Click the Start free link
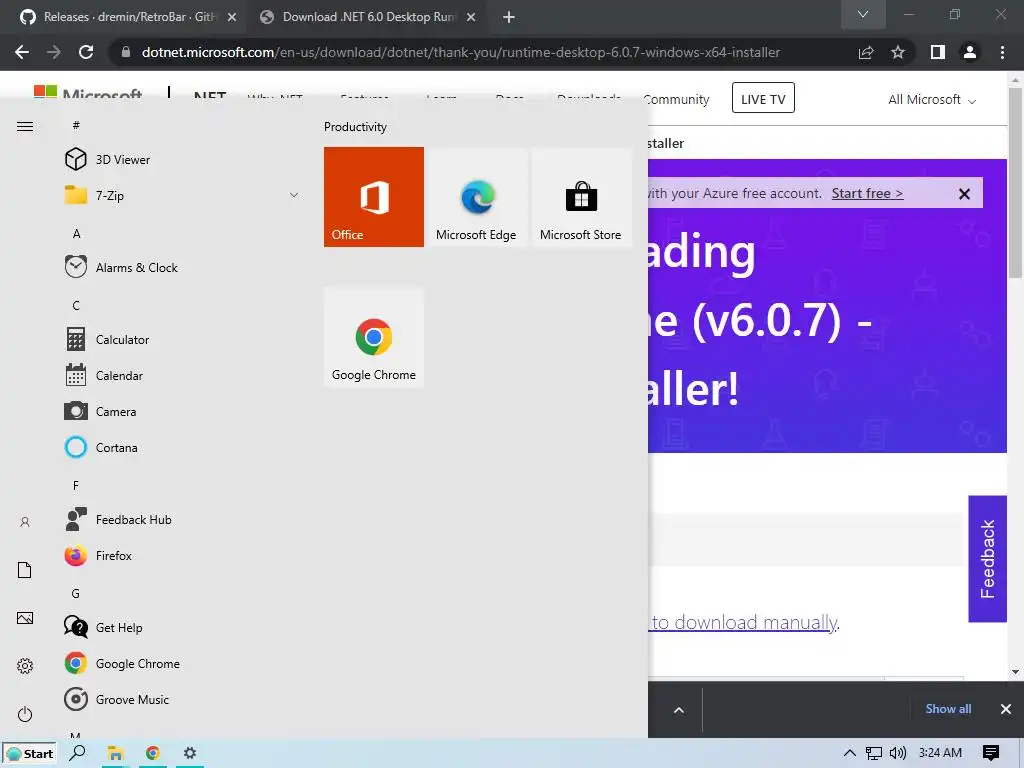This screenshot has height=768, width=1024. coord(867,193)
